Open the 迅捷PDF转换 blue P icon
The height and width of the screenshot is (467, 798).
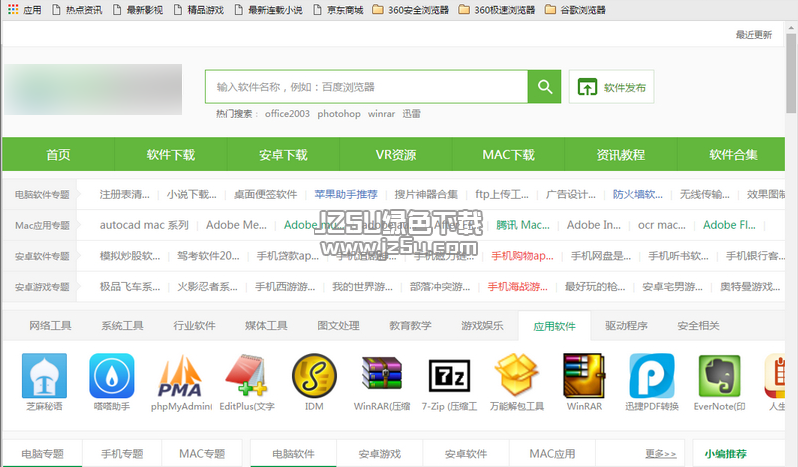pyautogui.click(x=652, y=376)
